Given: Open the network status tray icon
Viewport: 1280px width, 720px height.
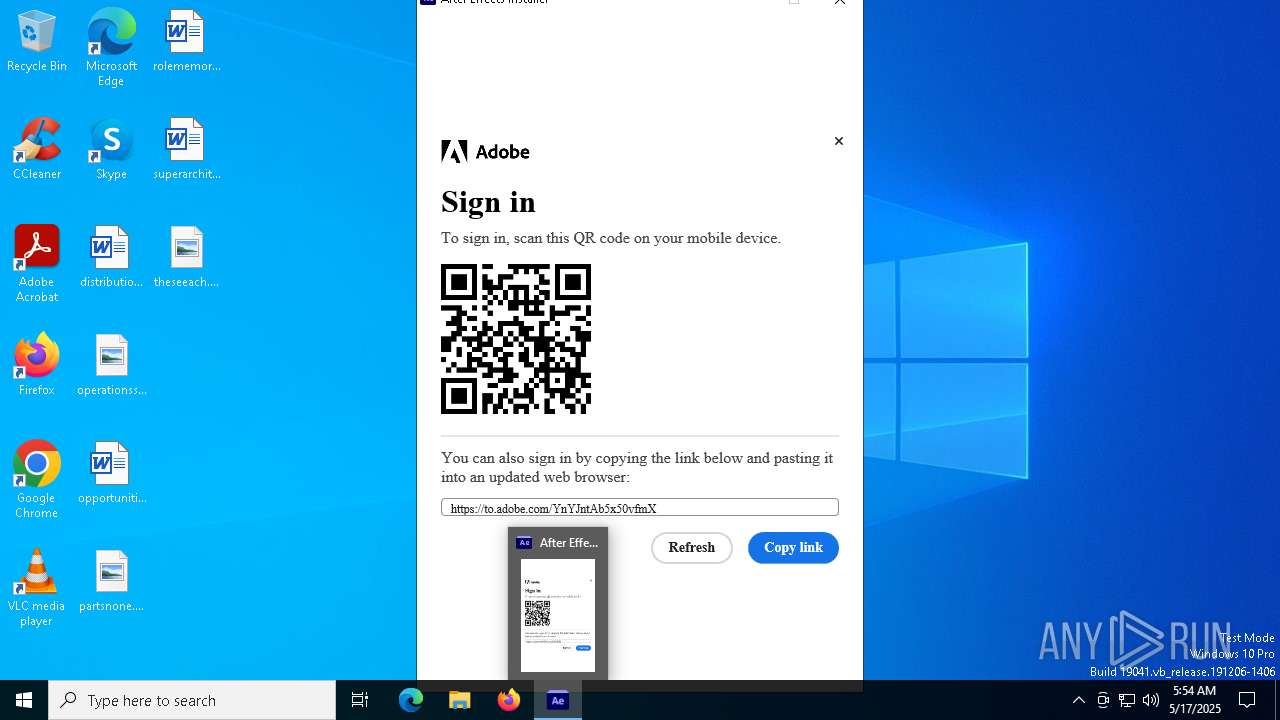Looking at the screenshot, I should (1127, 700).
